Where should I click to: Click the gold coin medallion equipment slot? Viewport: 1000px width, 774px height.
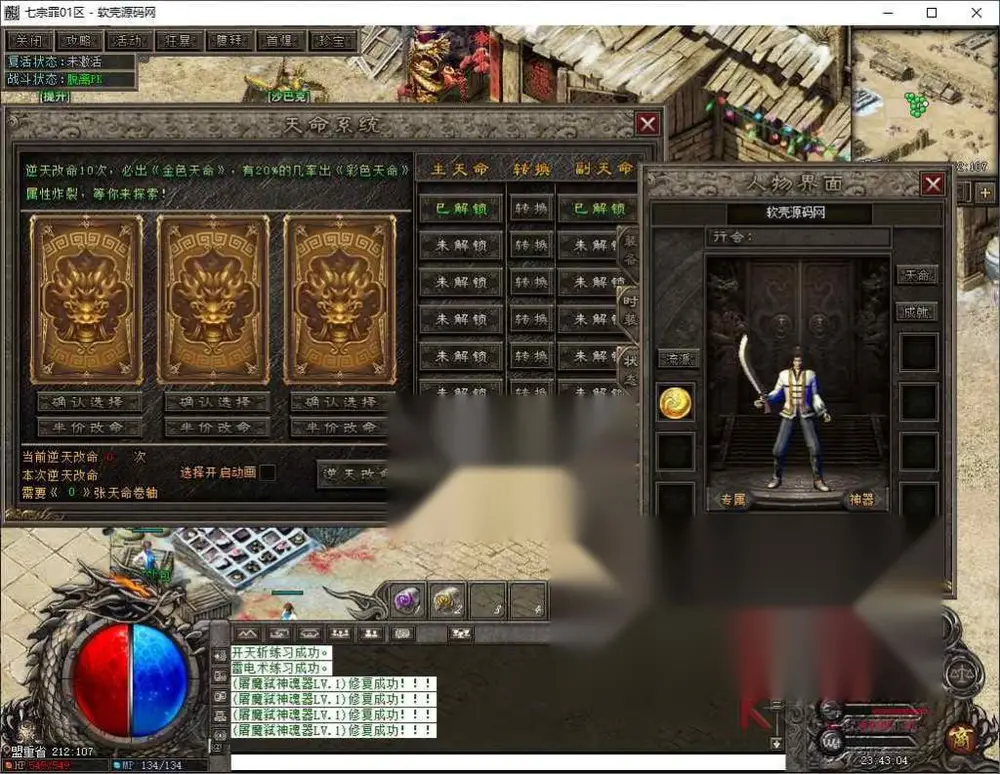pos(675,403)
